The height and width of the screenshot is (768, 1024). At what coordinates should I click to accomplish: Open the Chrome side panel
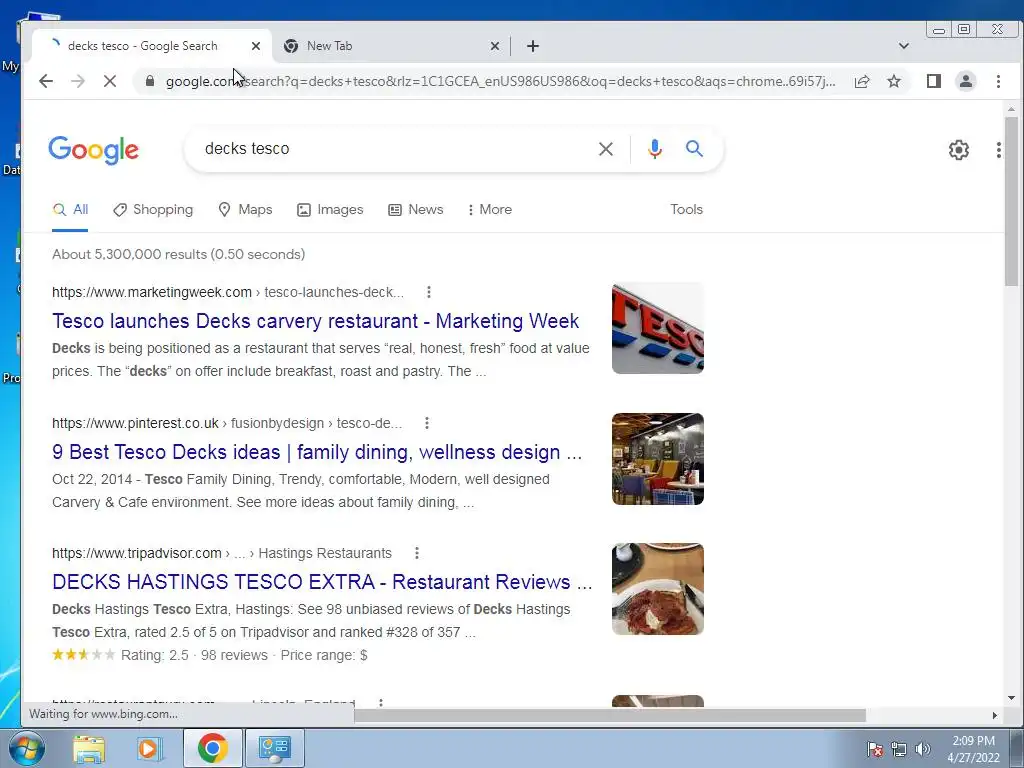[x=934, y=81]
